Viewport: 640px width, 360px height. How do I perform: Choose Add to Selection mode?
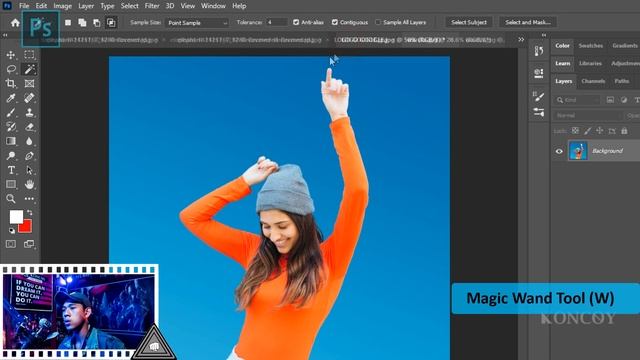(x=82, y=23)
